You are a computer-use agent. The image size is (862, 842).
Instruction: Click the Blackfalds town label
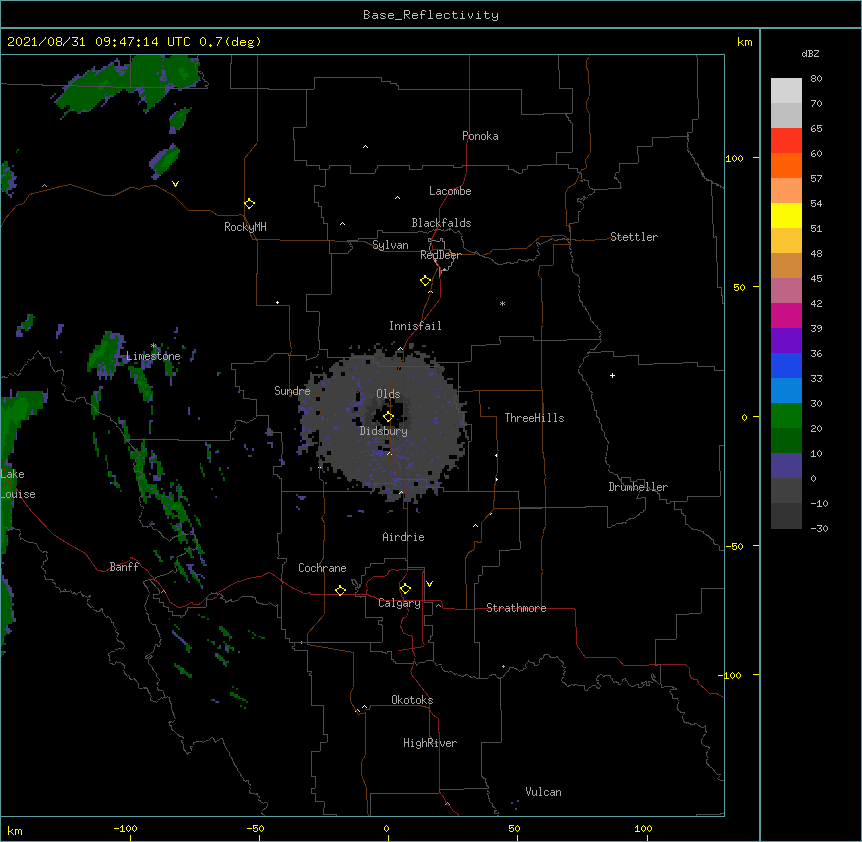tap(441, 223)
